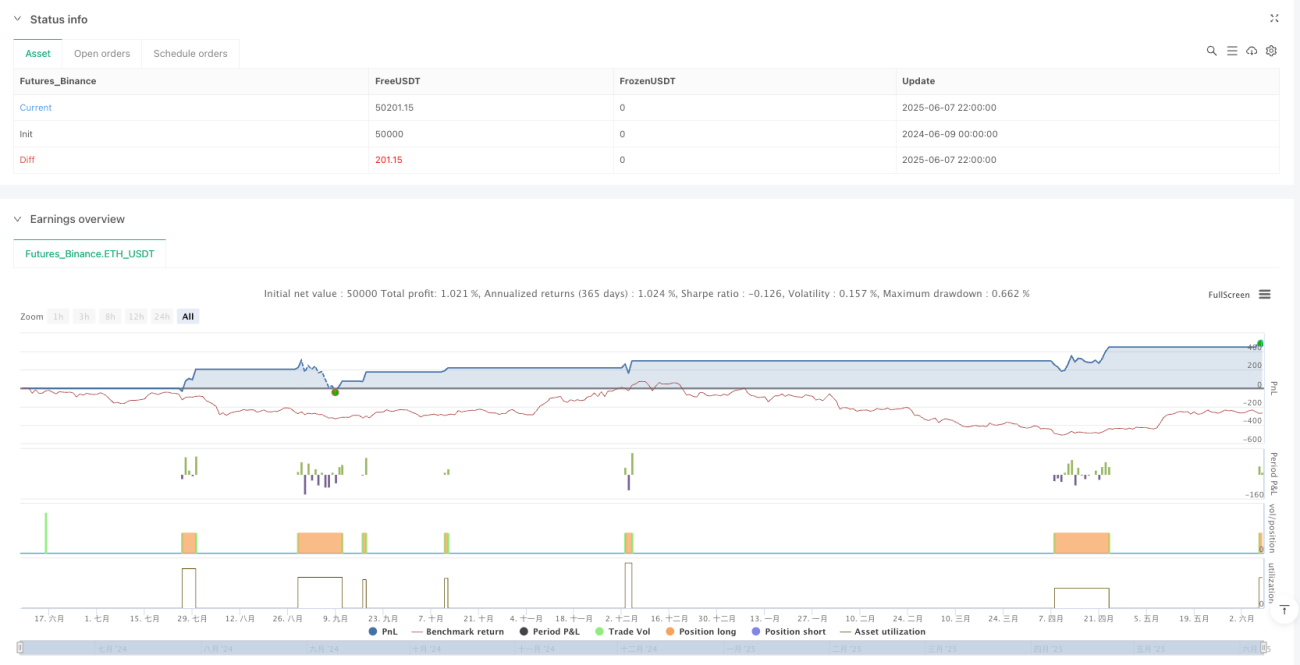
Task: Click the fullscreen expand arrows icon
Action: (x=1274, y=19)
